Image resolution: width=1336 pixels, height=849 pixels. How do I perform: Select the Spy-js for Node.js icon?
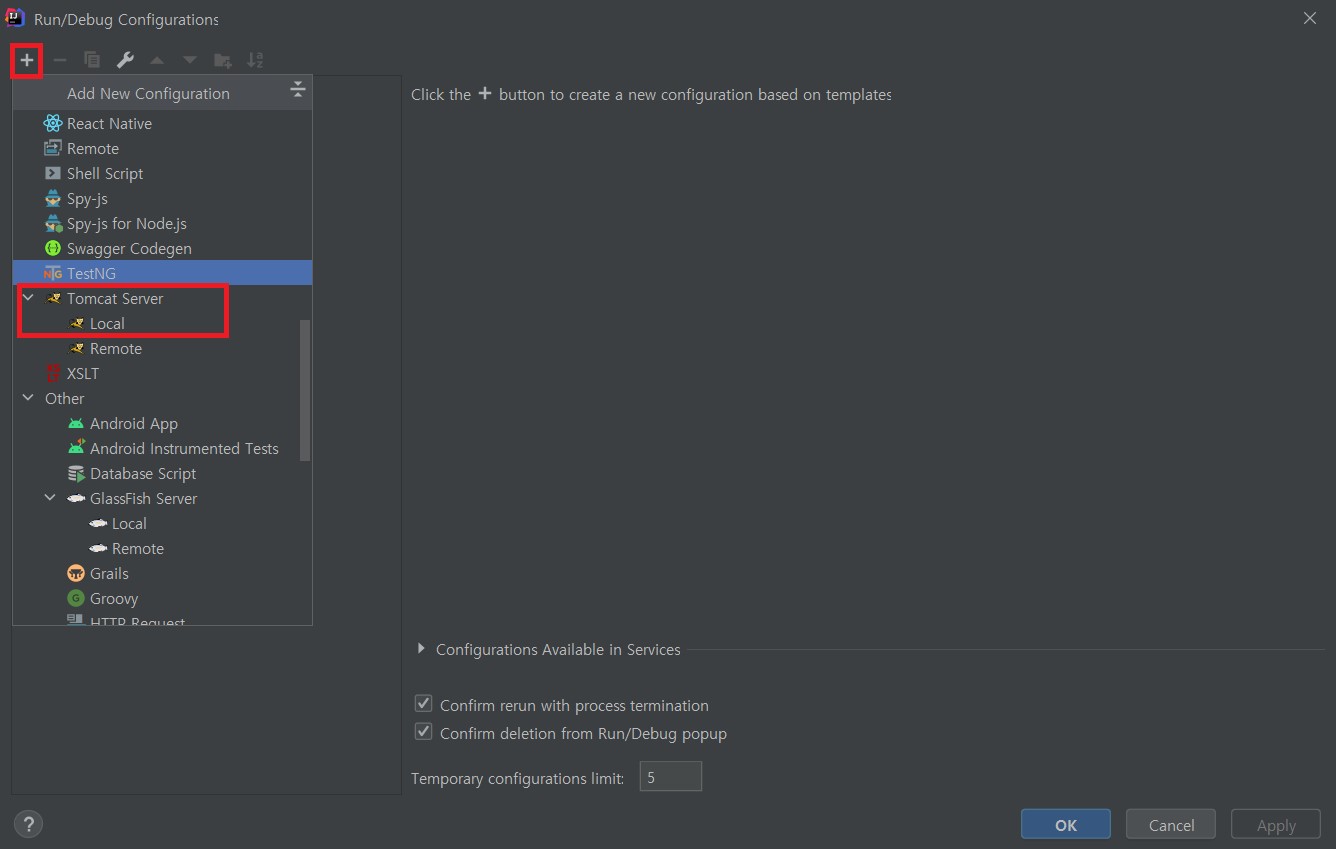click(53, 223)
